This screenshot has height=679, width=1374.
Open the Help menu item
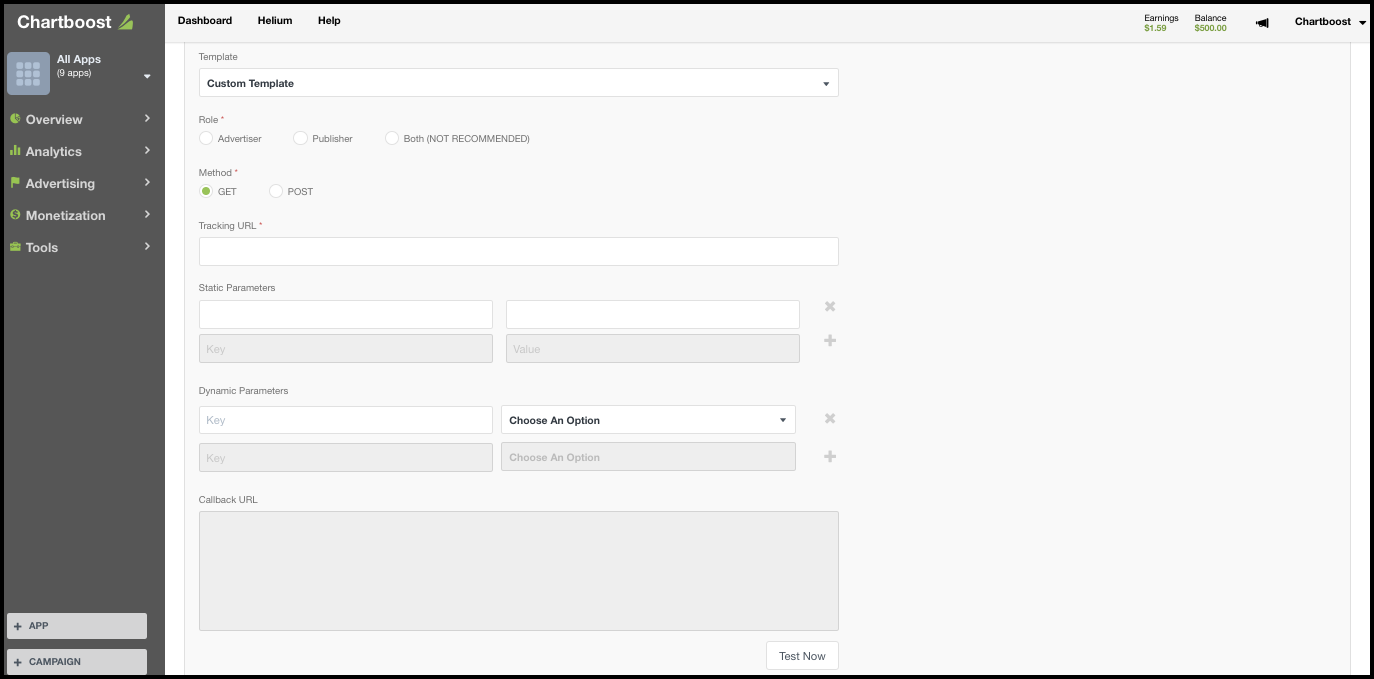coord(329,20)
